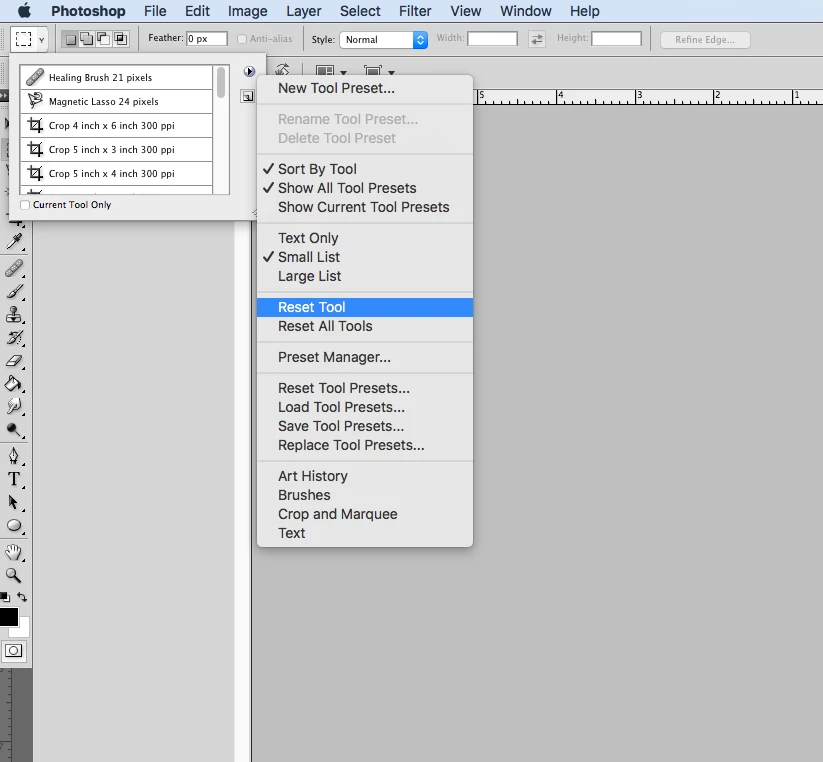This screenshot has height=762, width=823.
Task: Open the Filter menu
Action: click(x=415, y=11)
